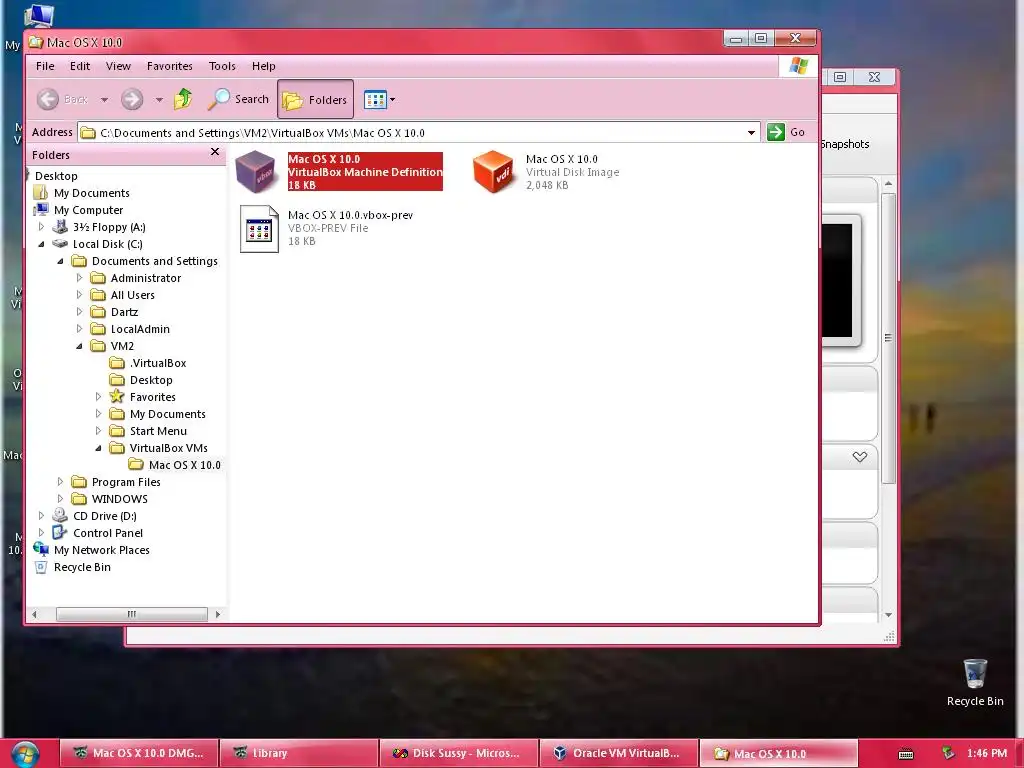Expand the LocalAdmin folder node
Viewport: 1024px width, 768px height.
(79, 328)
